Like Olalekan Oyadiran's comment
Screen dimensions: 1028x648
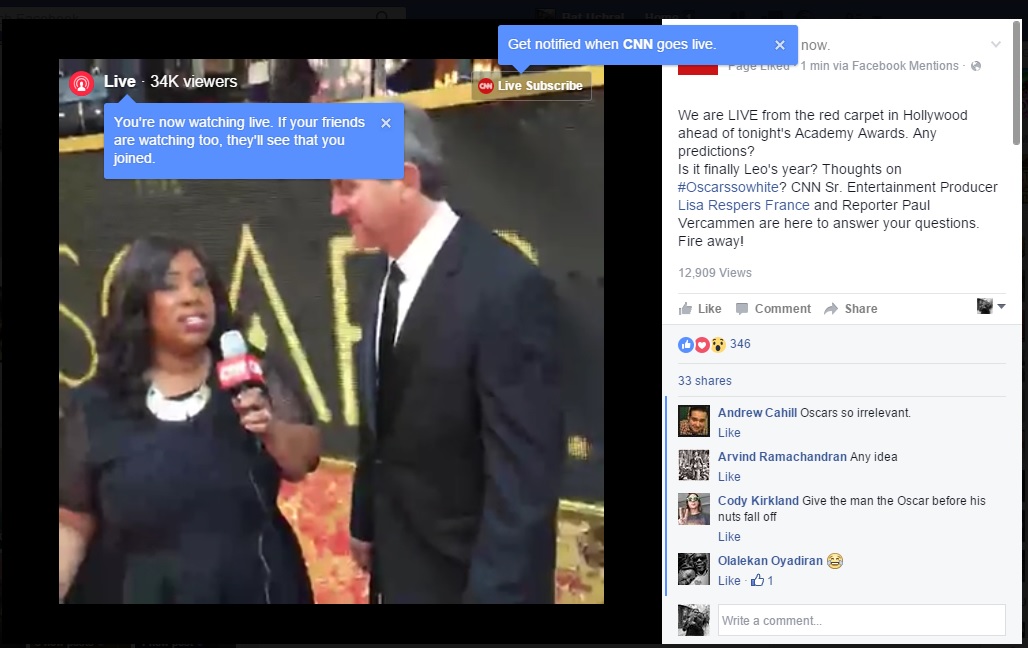coord(729,580)
